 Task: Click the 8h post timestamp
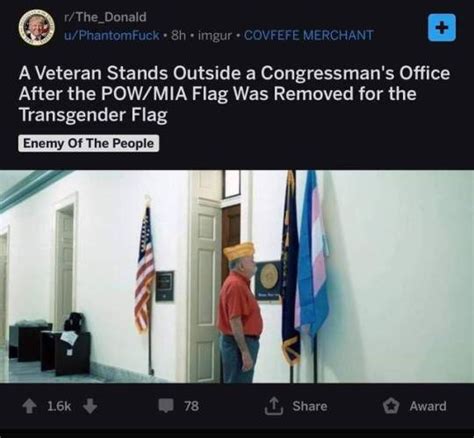coord(178,35)
